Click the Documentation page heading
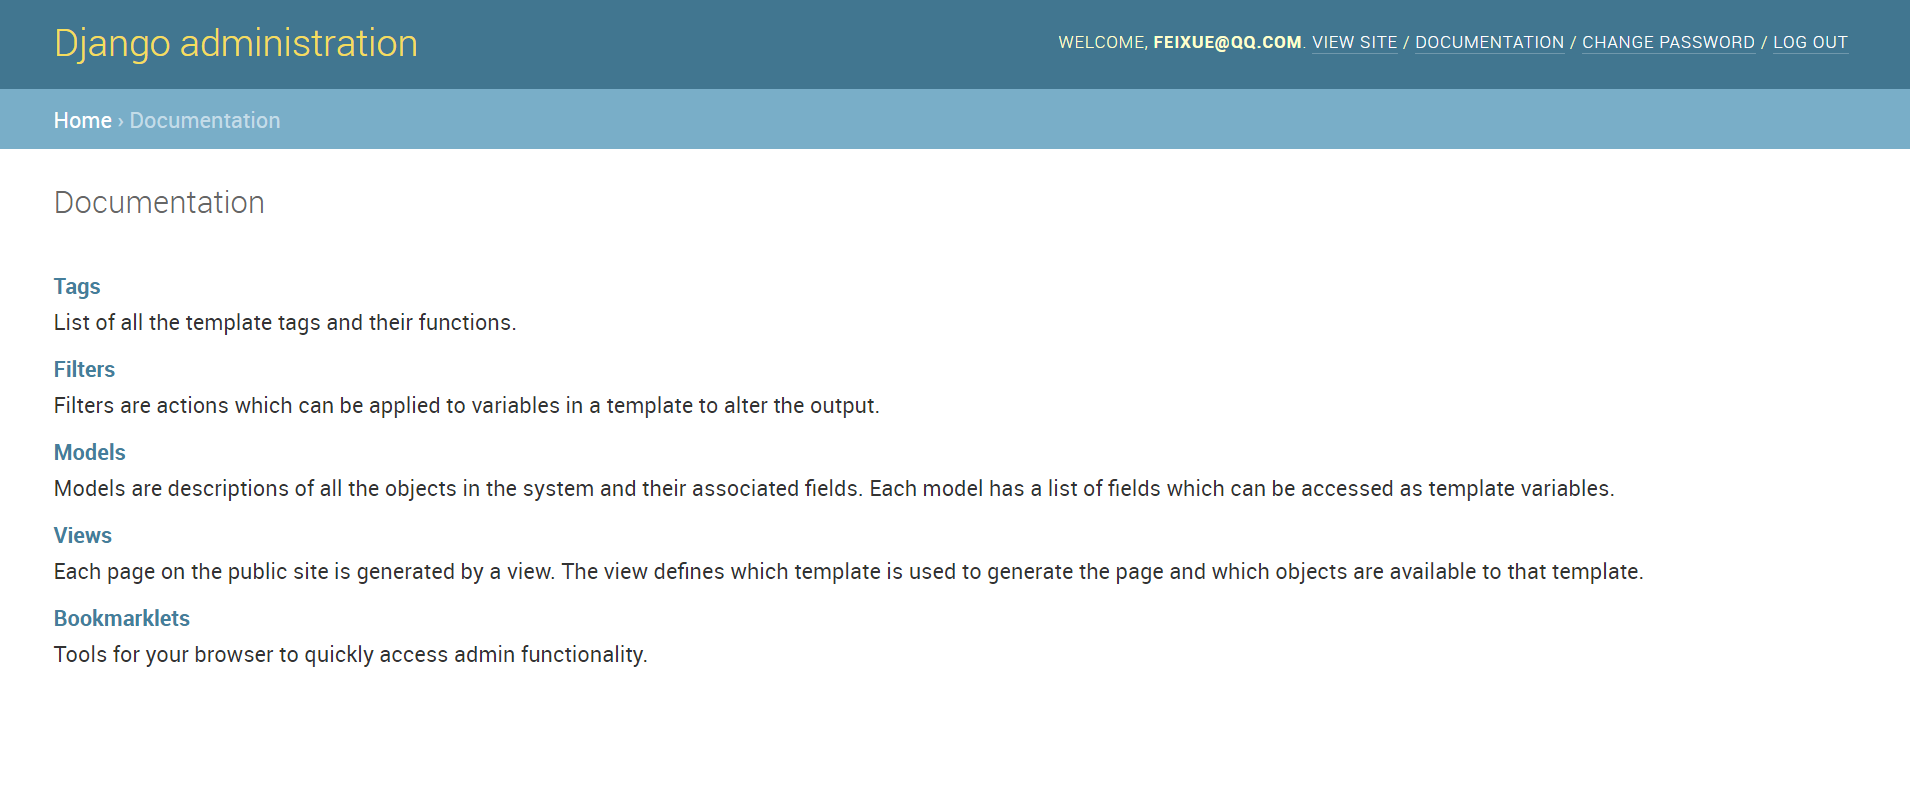The image size is (1910, 797). 159,202
